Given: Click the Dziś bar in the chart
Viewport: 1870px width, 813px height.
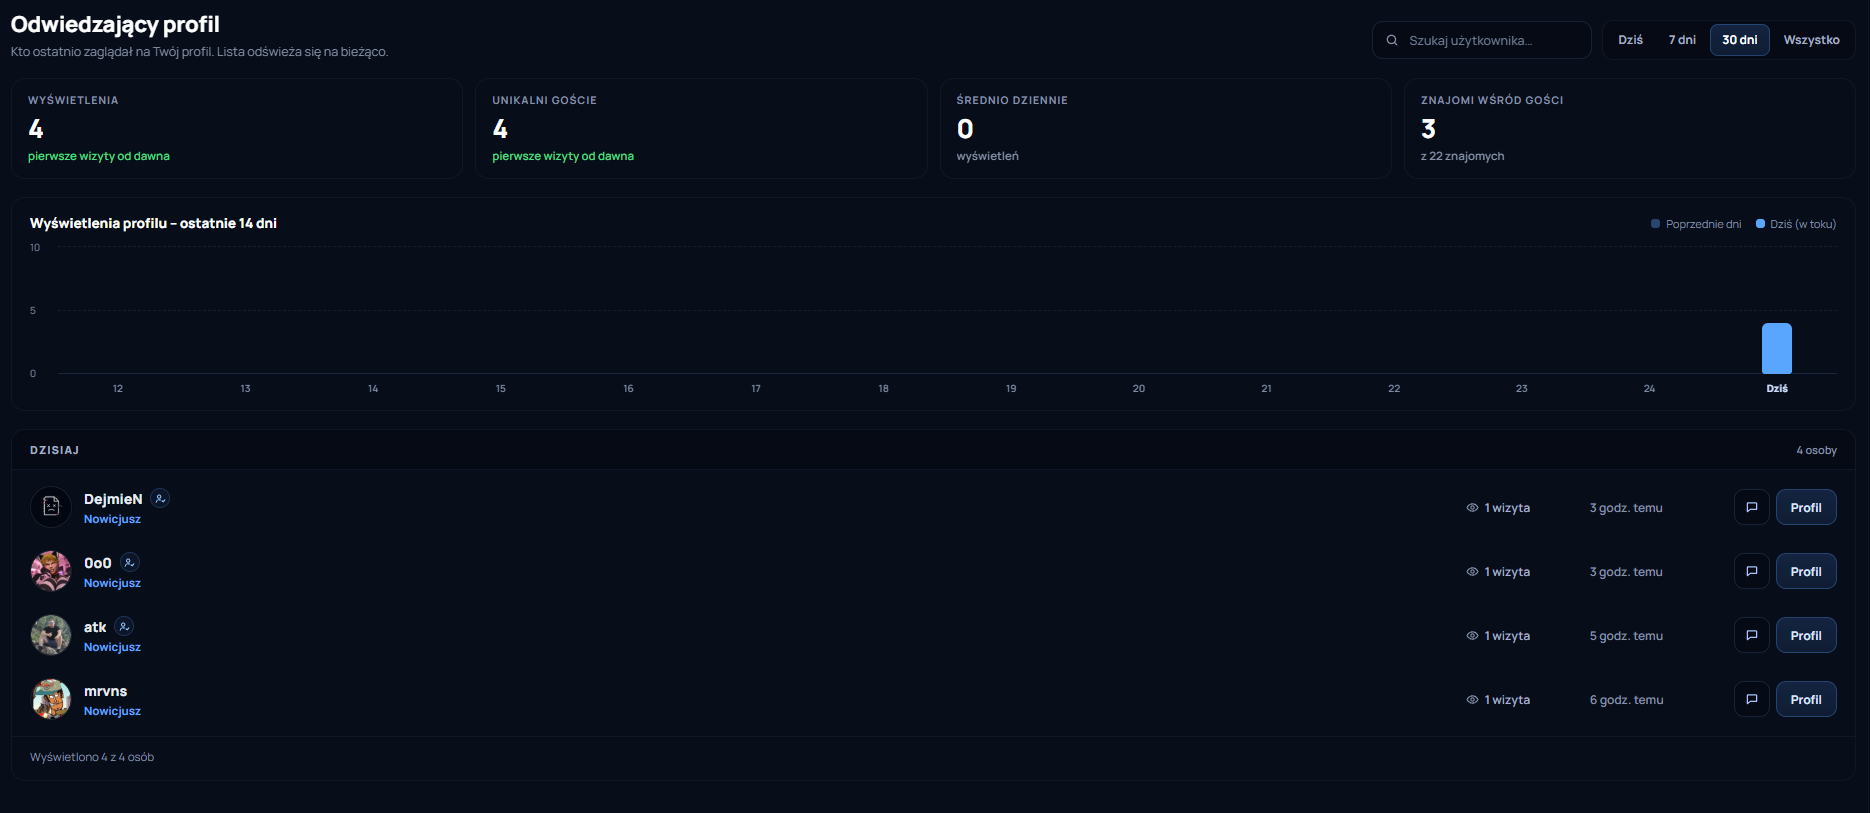Looking at the screenshot, I should coord(1777,348).
